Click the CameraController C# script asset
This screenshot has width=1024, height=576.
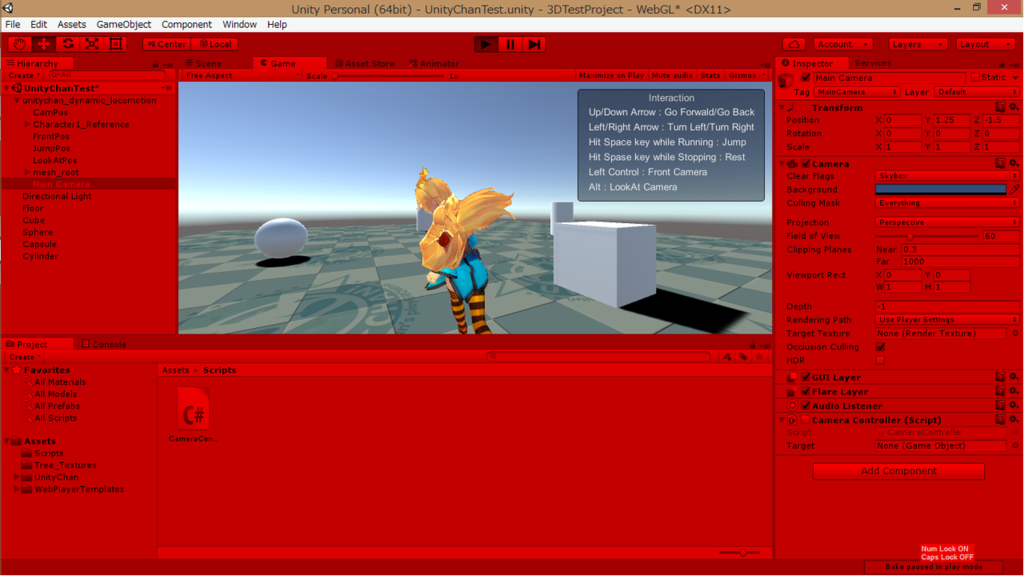193,413
